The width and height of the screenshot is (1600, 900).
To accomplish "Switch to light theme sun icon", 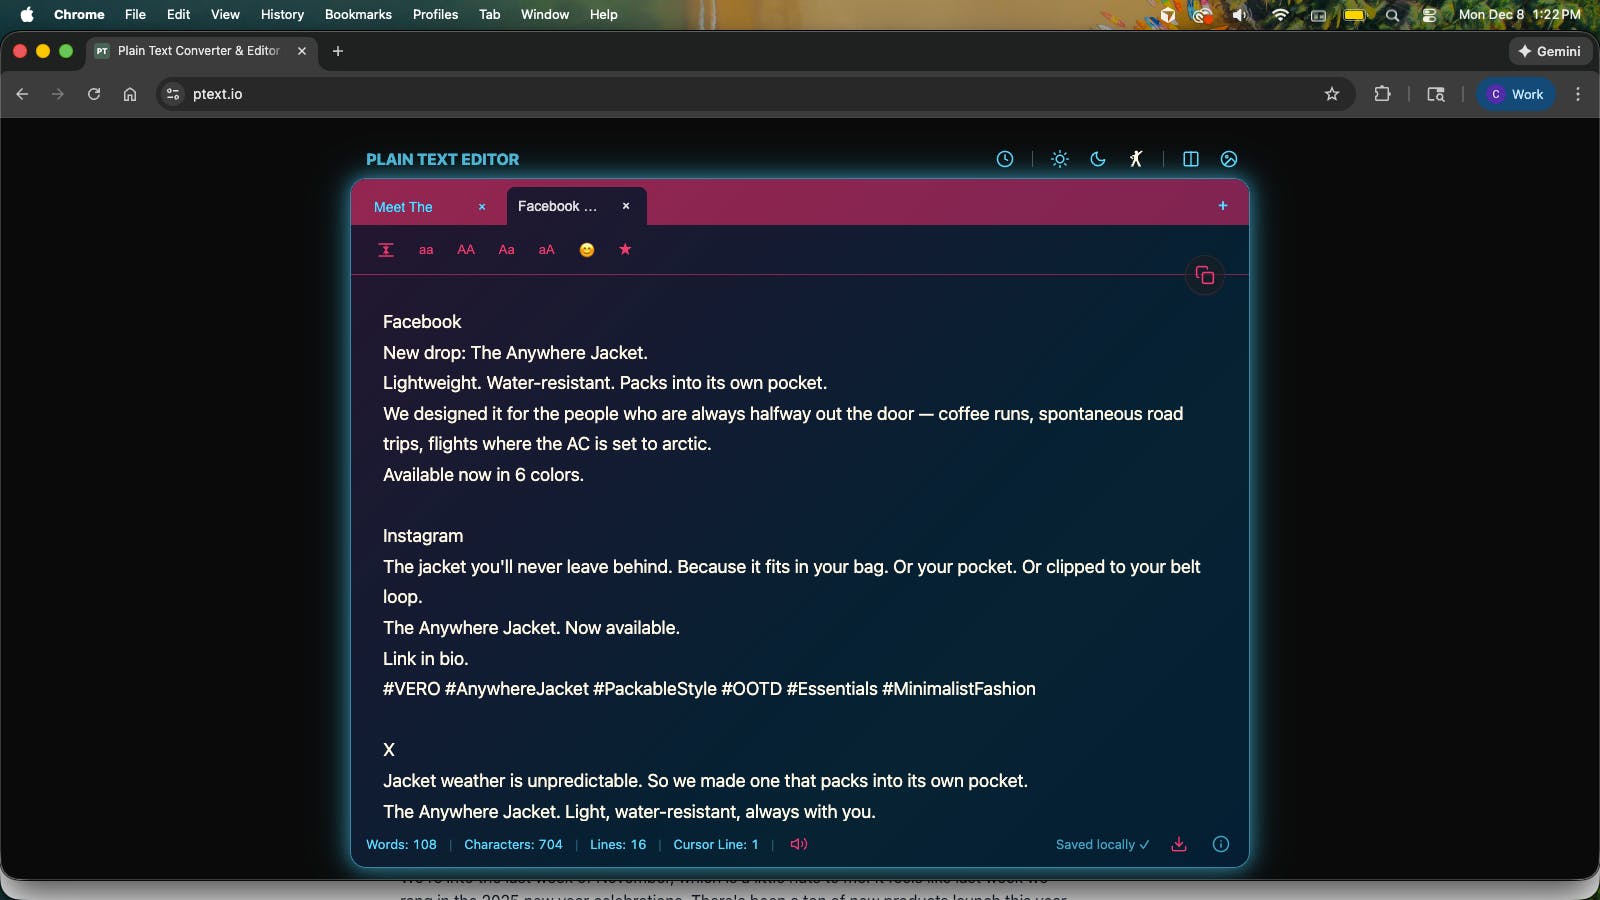I will coord(1060,159).
